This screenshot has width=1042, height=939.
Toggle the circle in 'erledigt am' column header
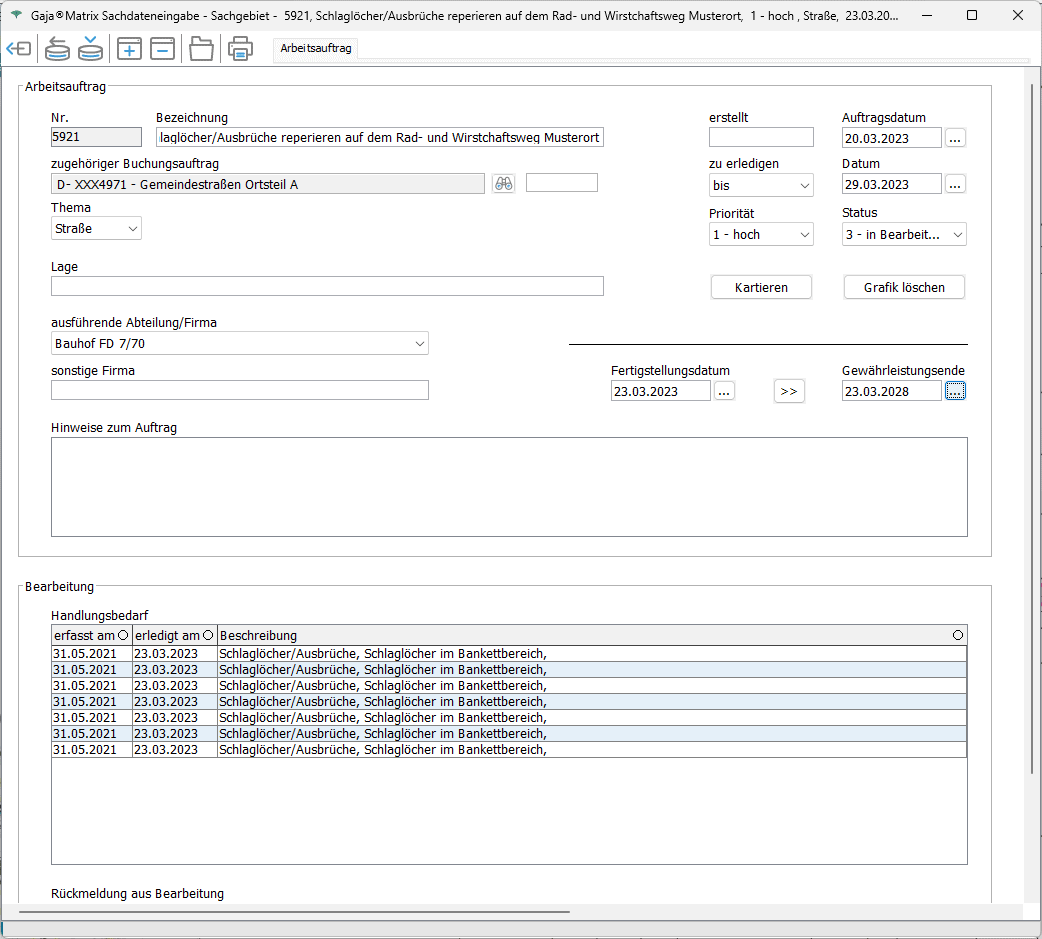pos(208,635)
